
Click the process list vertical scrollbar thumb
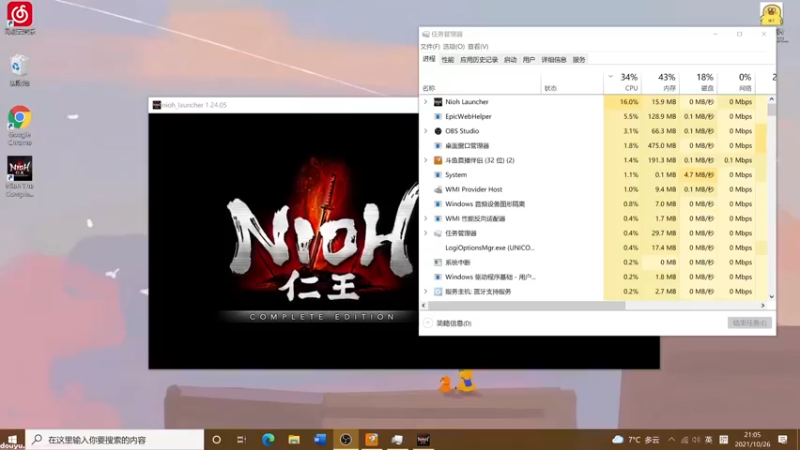tap(771, 110)
